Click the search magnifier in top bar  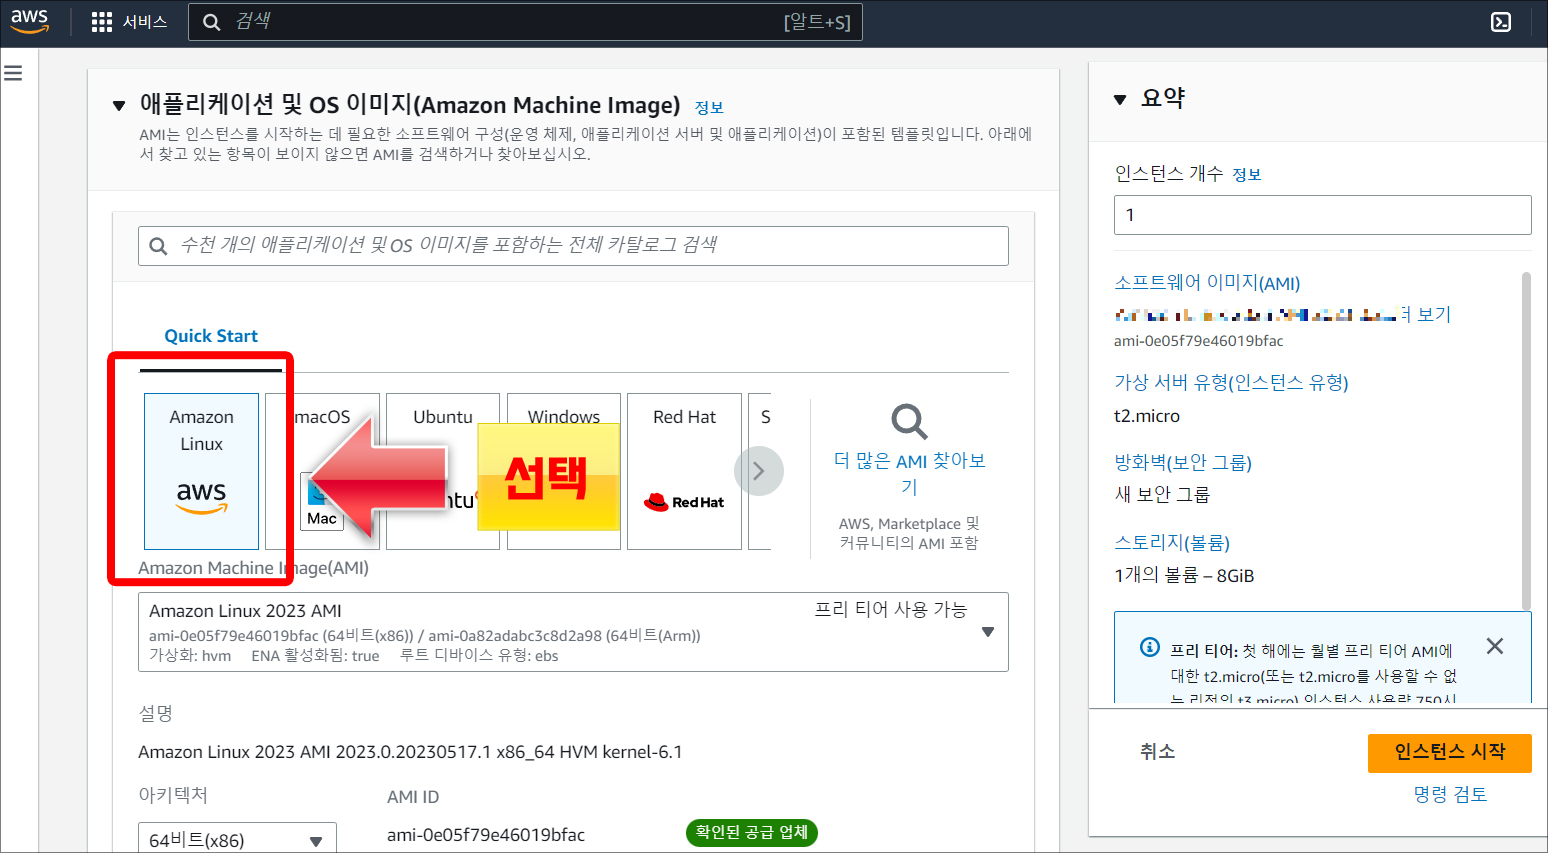pyautogui.click(x=211, y=22)
